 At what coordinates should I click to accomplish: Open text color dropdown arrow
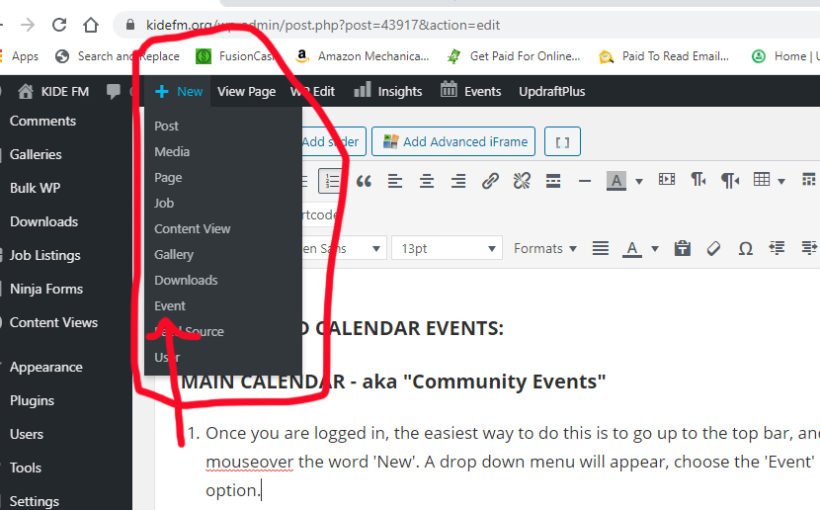tap(655, 248)
